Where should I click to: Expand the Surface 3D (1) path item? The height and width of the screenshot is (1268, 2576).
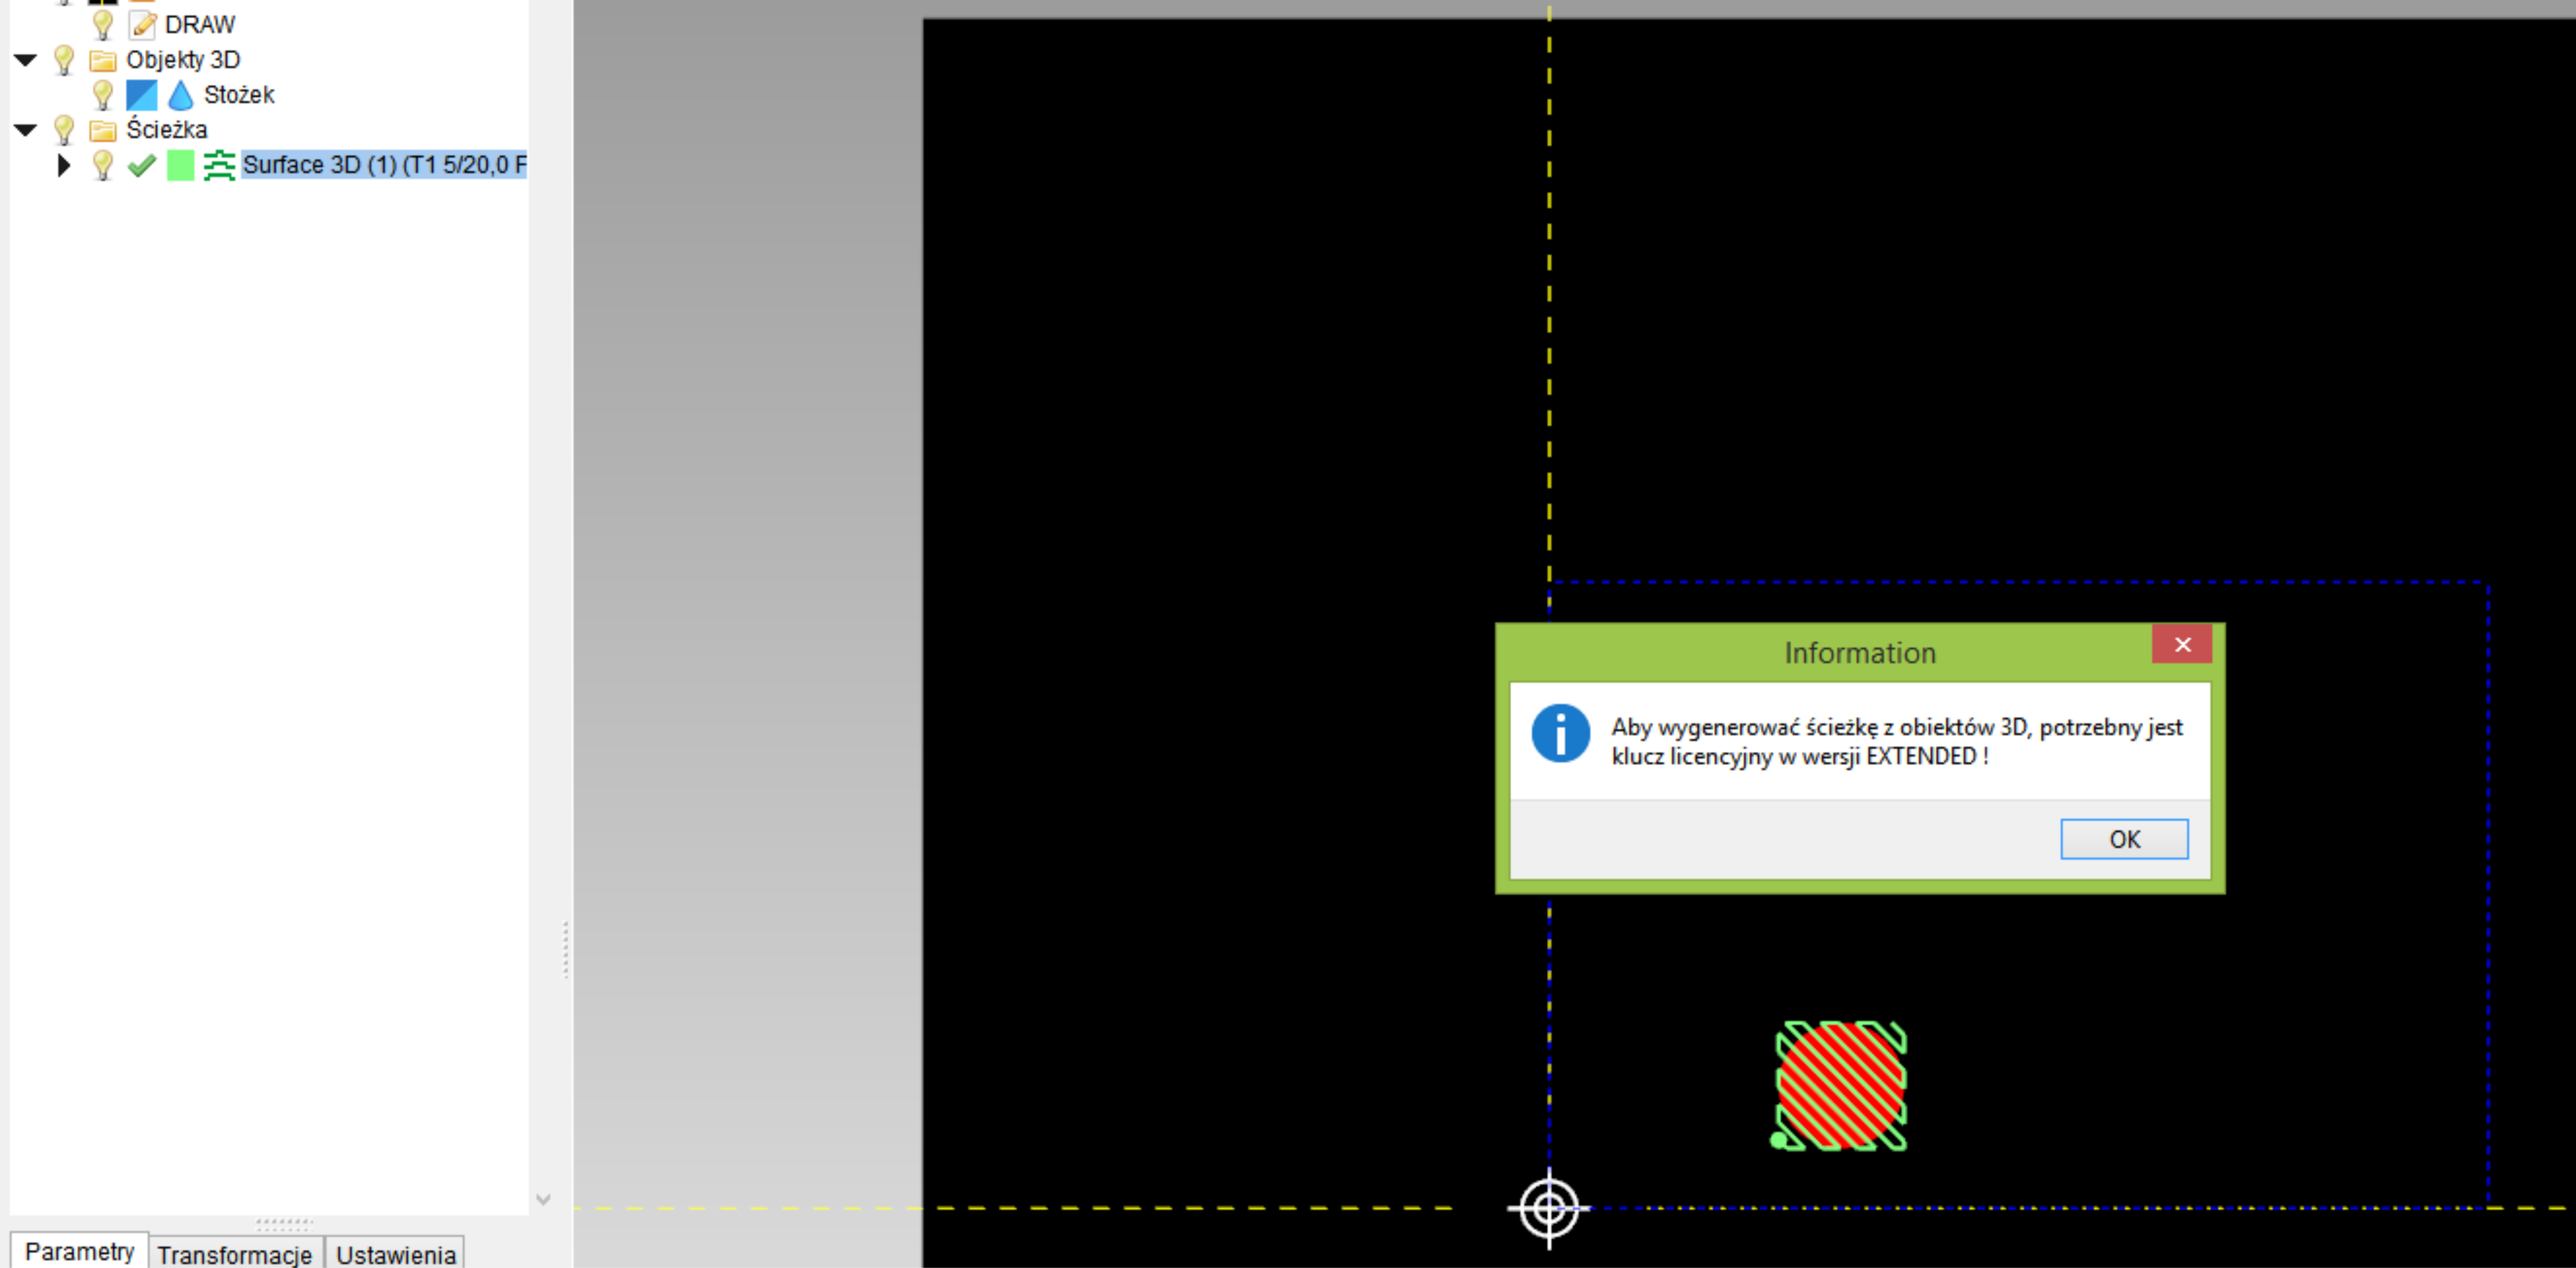63,165
